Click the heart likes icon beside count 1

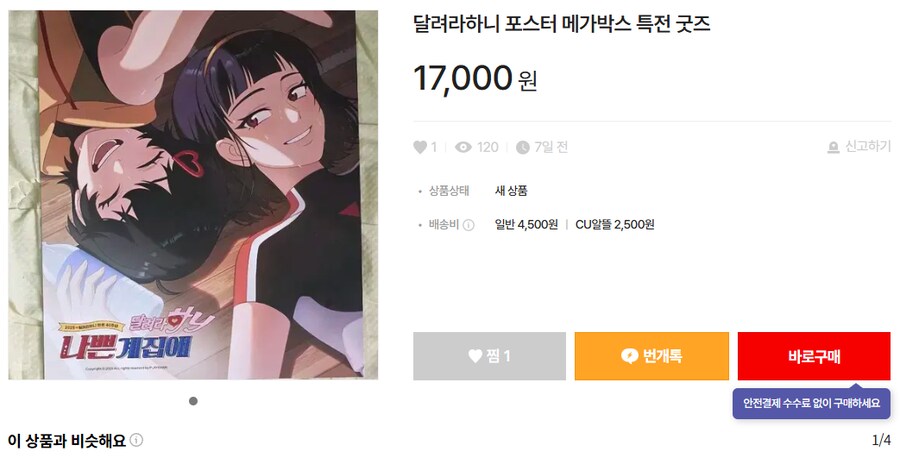[420, 148]
